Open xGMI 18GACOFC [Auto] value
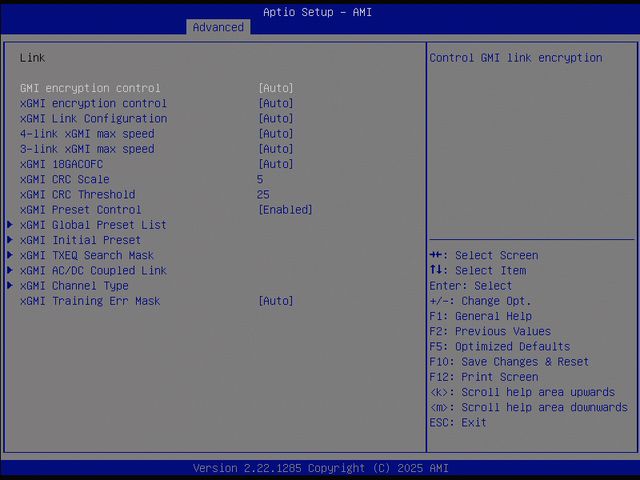 coord(276,164)
